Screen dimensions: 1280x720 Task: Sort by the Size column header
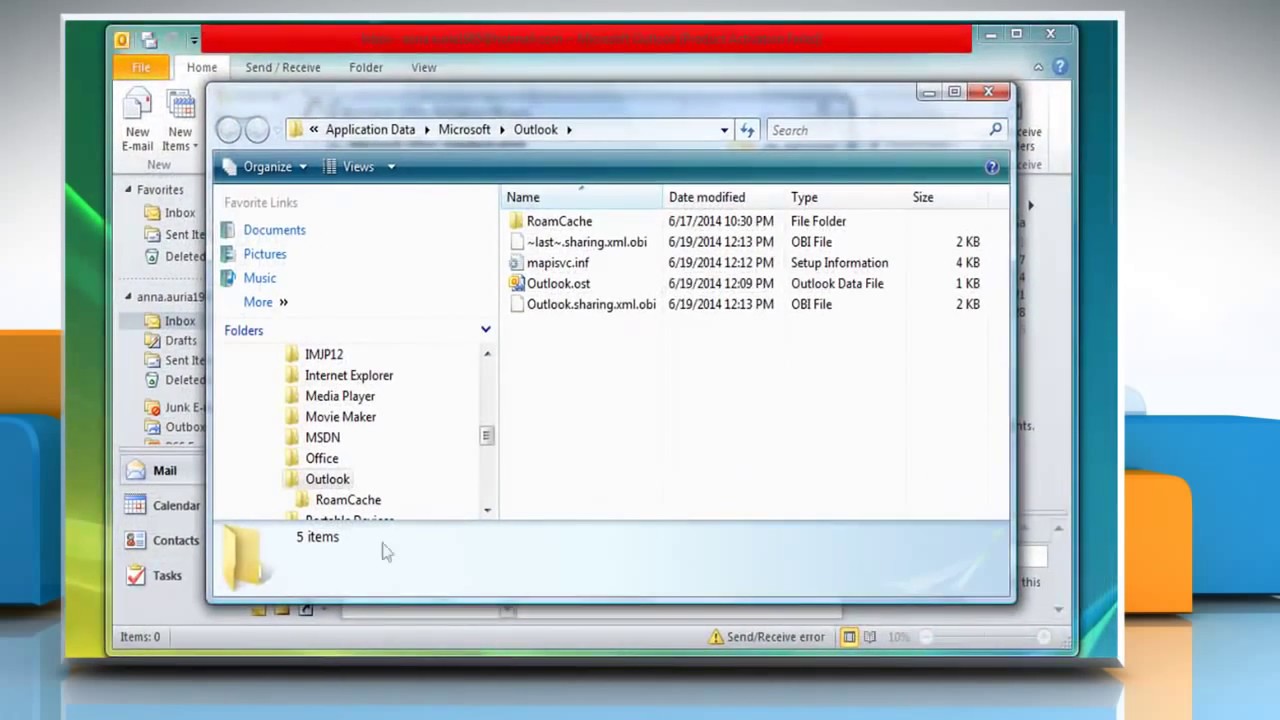pyautogui.click(x=946, y=198)
